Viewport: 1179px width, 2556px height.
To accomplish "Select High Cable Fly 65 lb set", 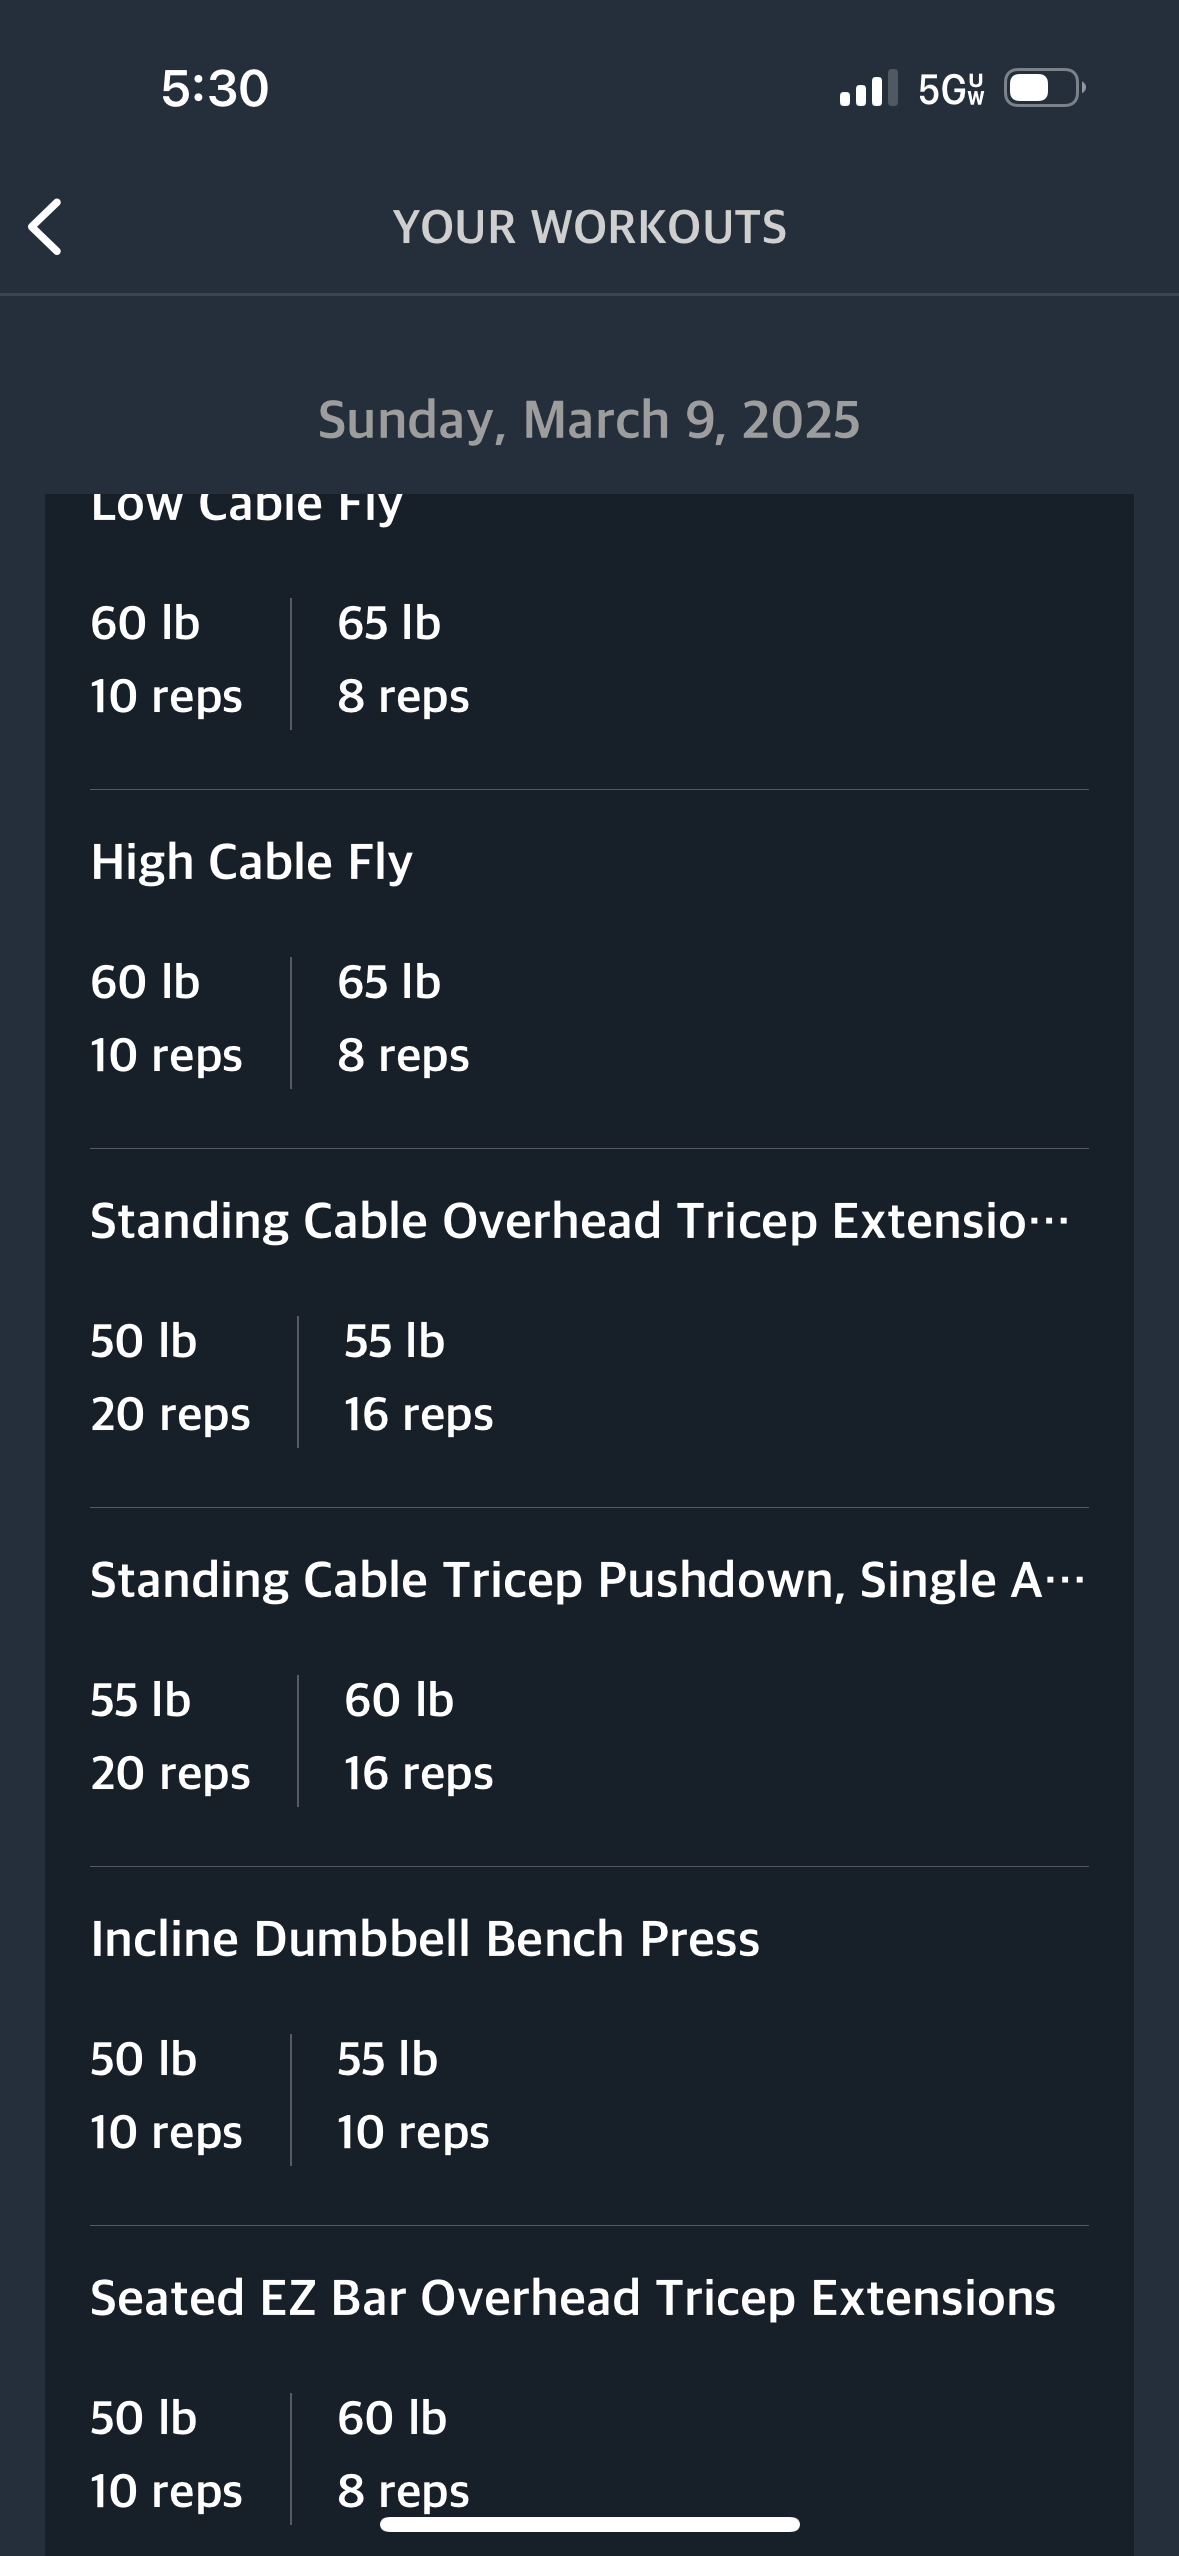I will (x=403, y=1019).
